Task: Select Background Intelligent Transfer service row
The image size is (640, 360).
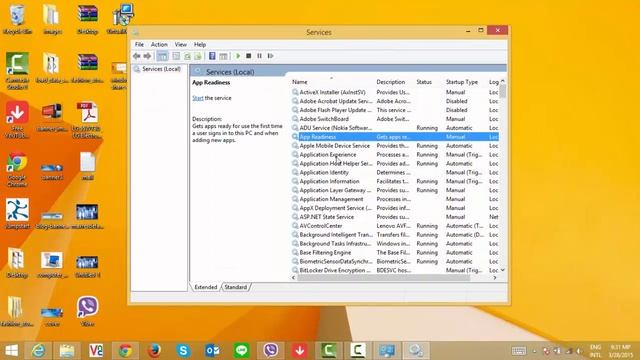Action: pyautogui.click(x=395, y=235)
